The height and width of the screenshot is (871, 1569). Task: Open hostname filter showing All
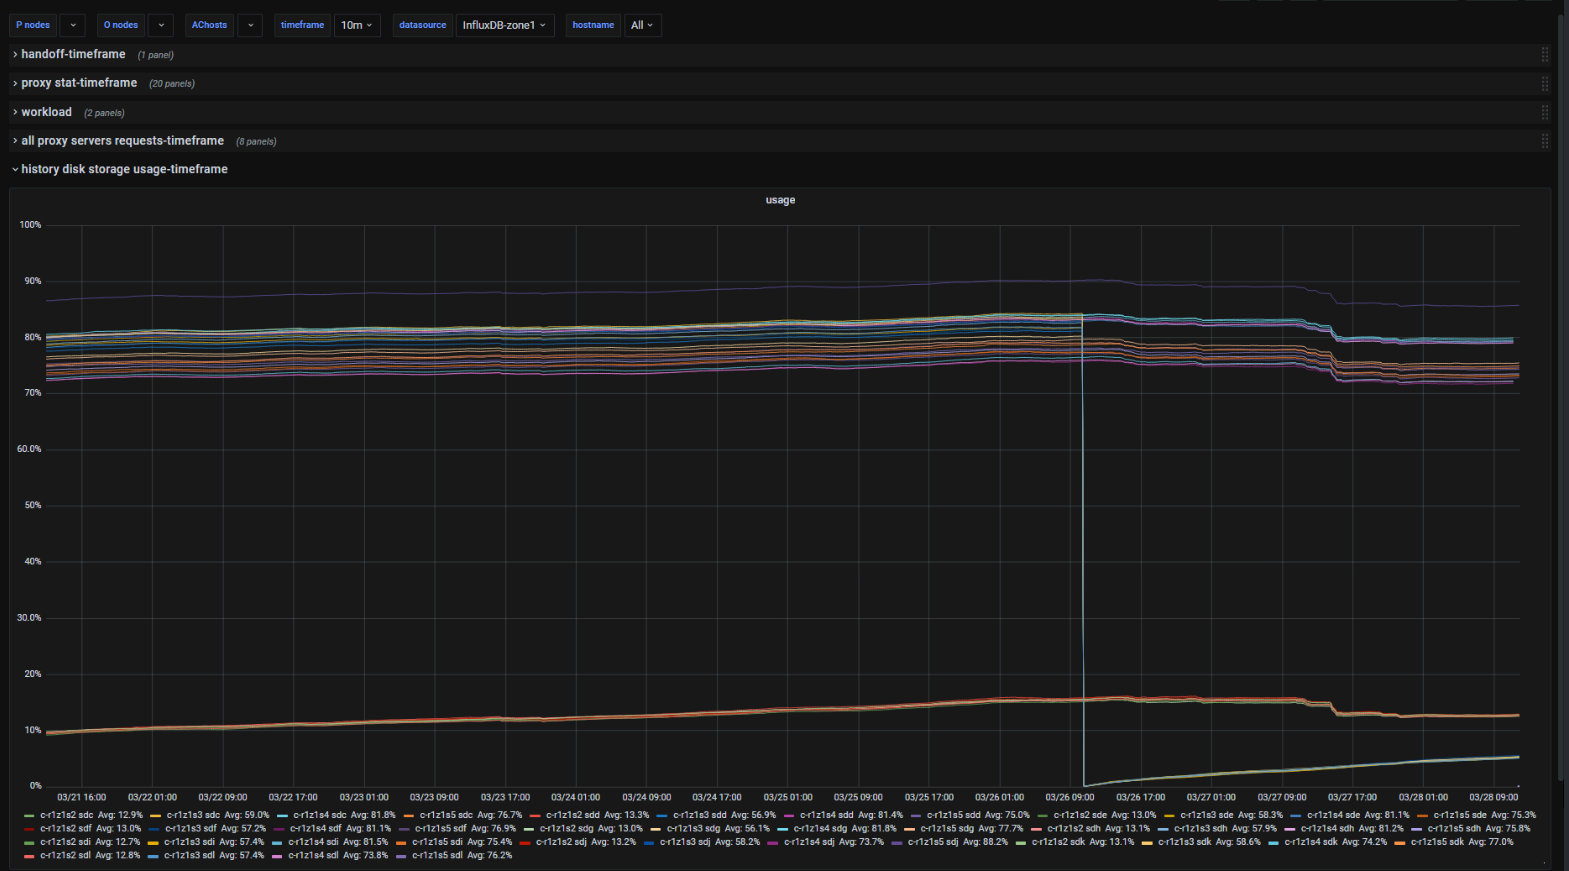642,25
